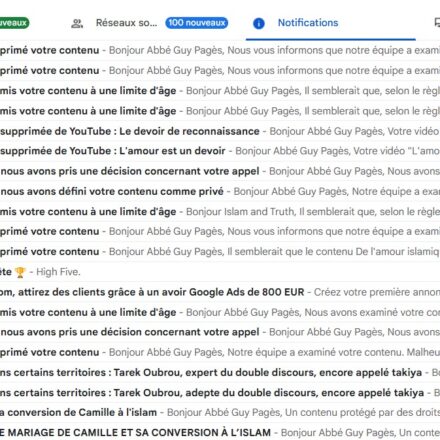Click the blue 100 nouveaux badge
The width and height of the screenshot is (440, 440).
(197, 23)
